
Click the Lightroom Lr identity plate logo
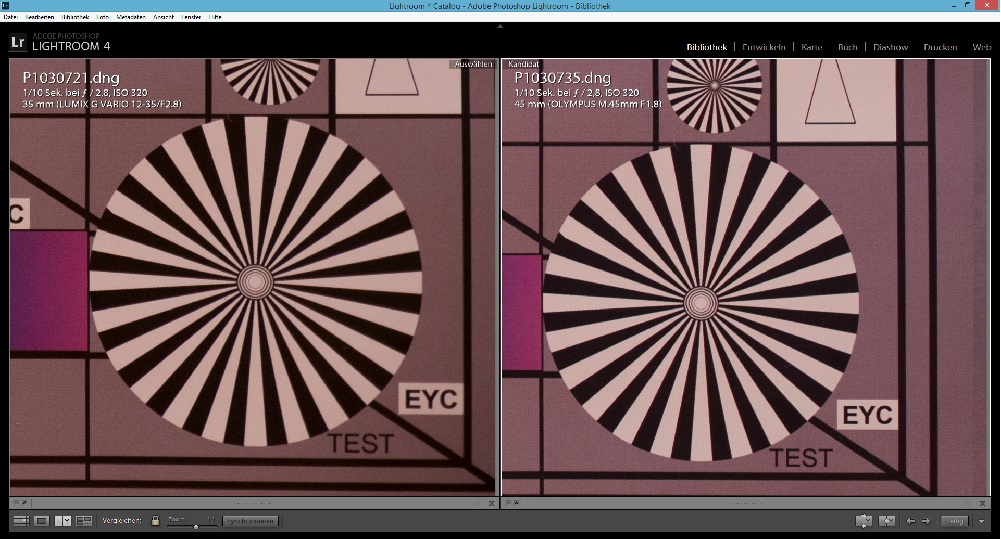coord(18,43)
